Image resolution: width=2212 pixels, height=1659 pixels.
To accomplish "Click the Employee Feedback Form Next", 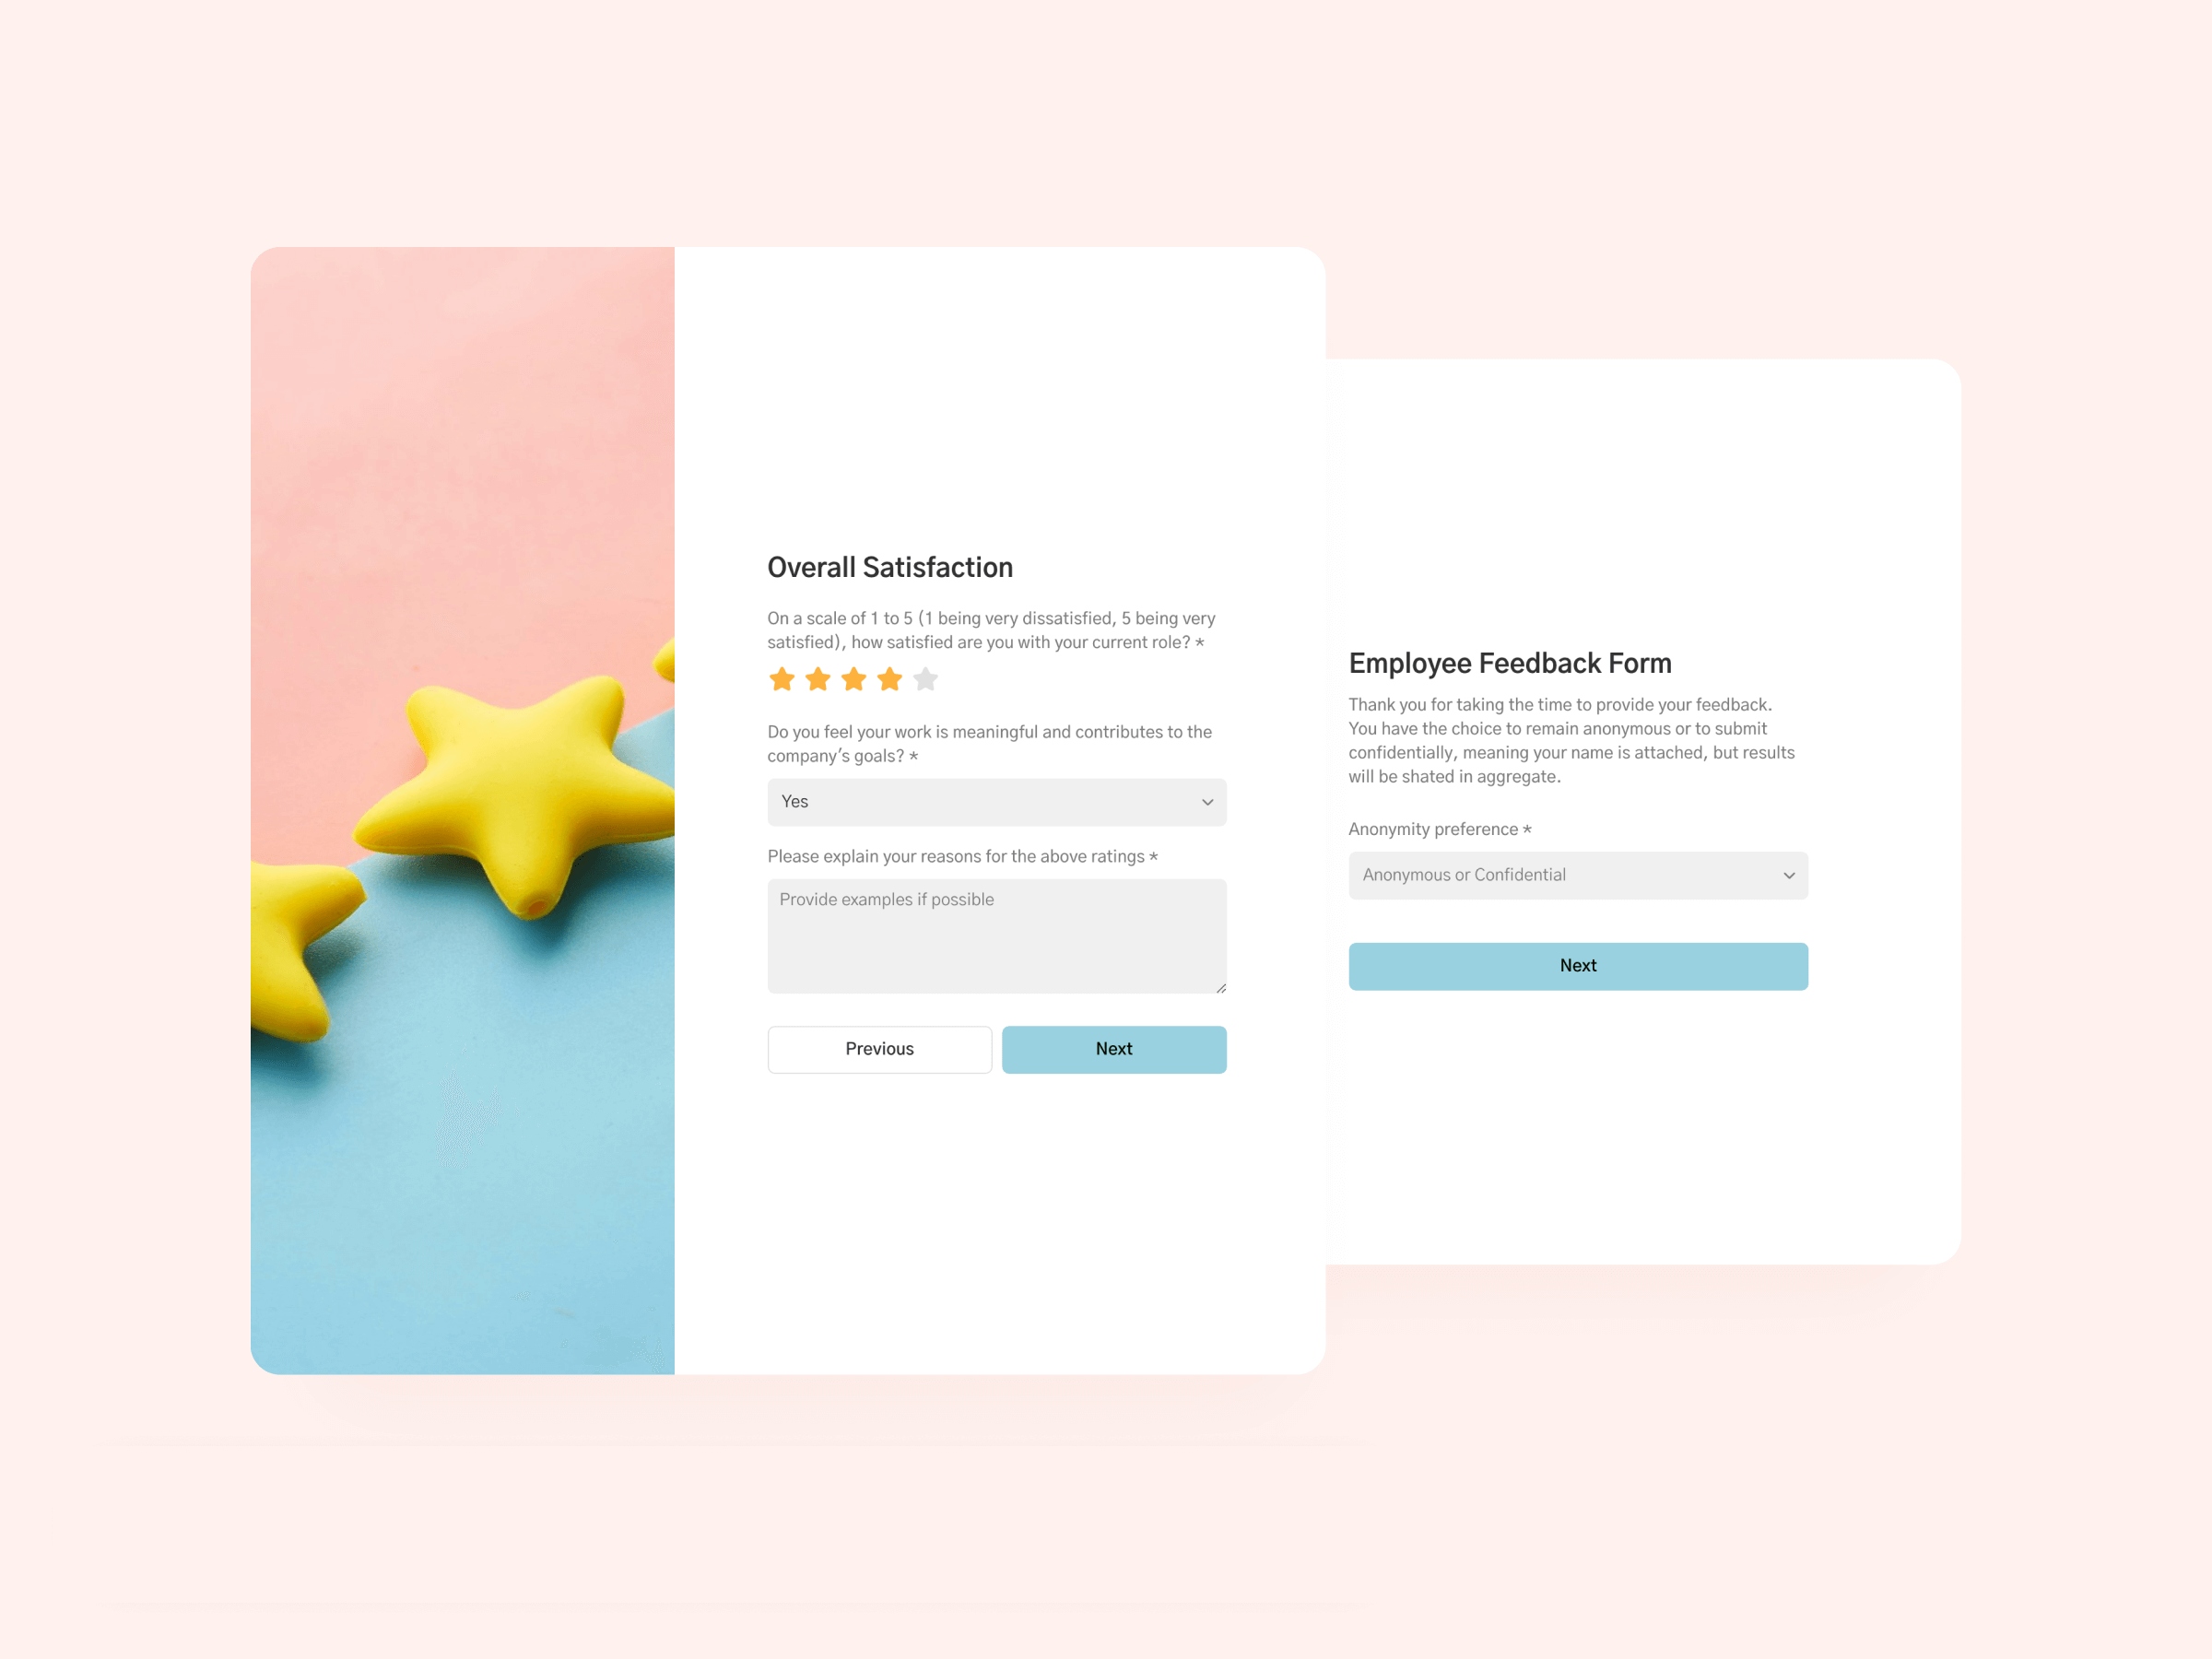I will point(1578,964).
